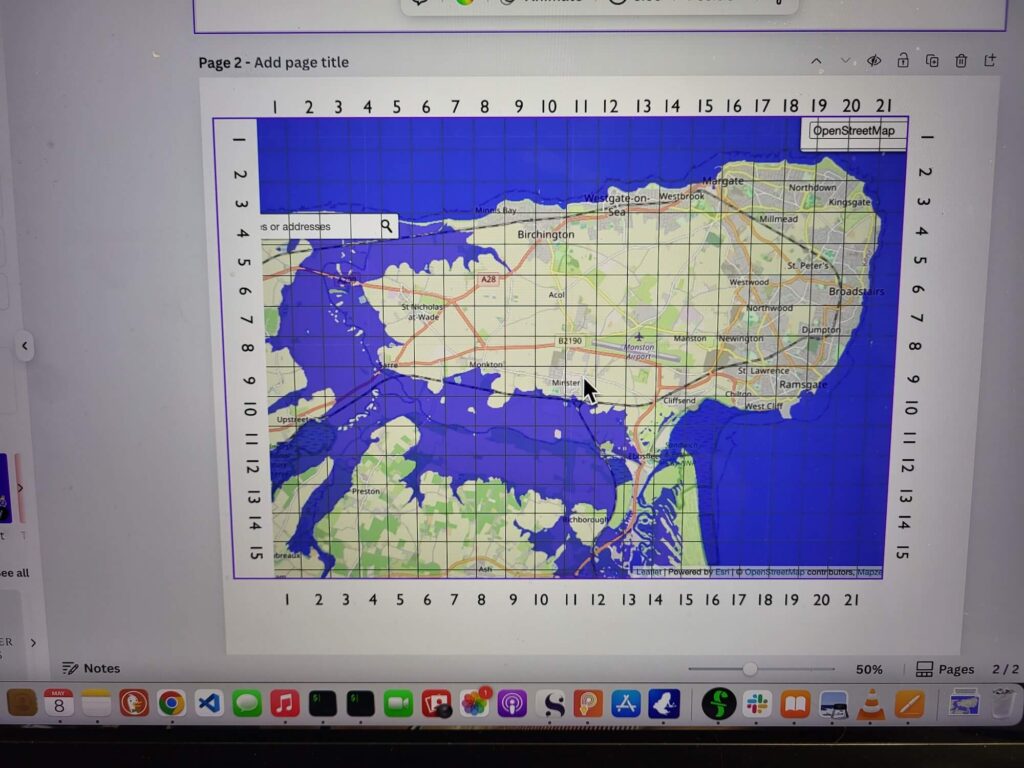Image resolution: width=1024 pixels, height=768 pixels.
Task: Open the Notes panel
Action: pos(91,668)
